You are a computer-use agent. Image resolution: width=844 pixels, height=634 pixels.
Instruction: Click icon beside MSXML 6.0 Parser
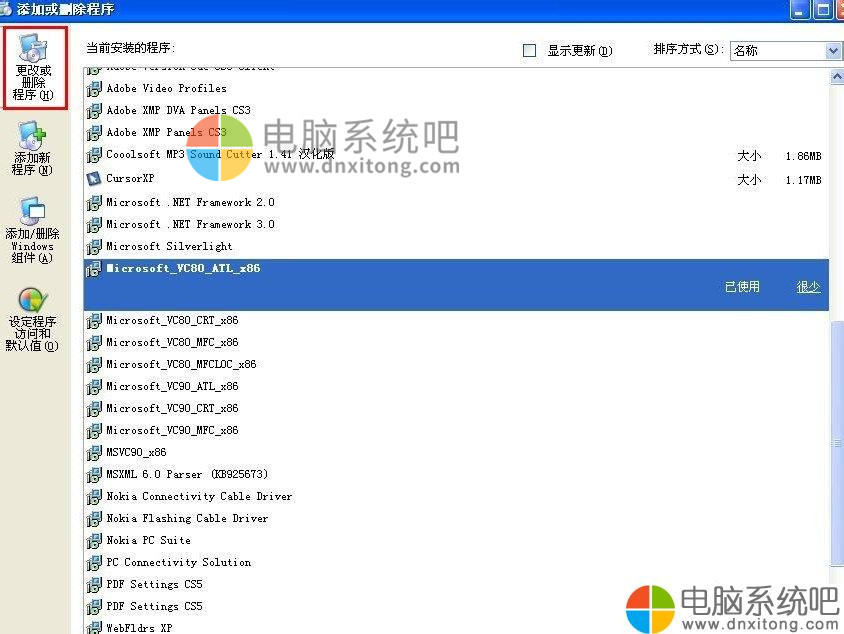click(x=94, y=476)
